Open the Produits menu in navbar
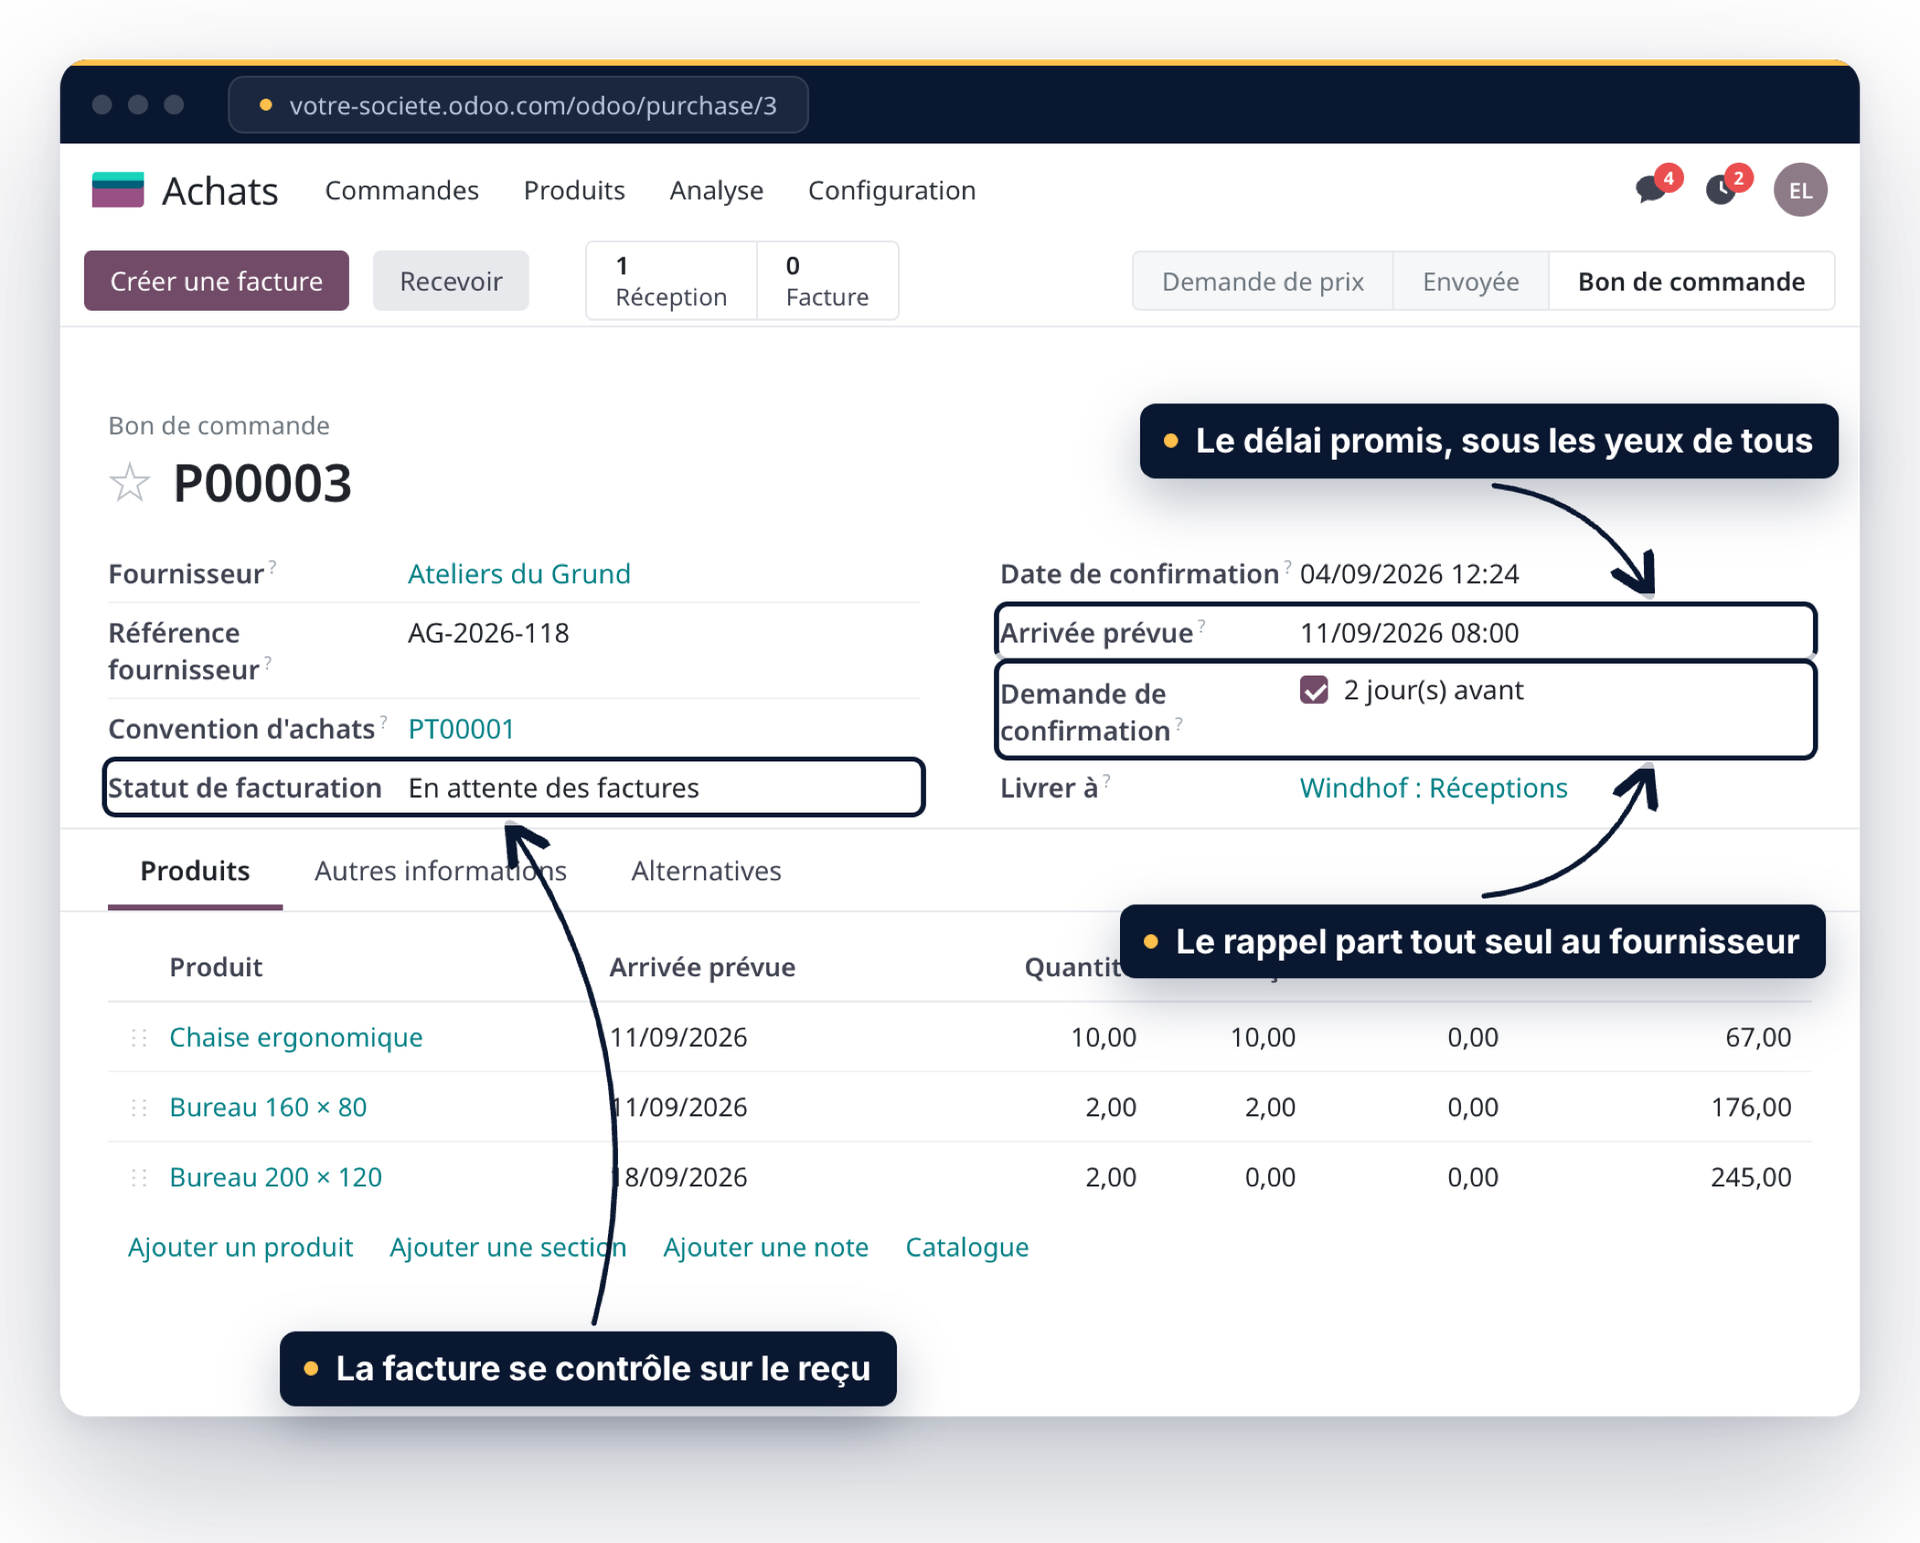The width and height of the screenshot is (1920, 1543). (x=574, y=190)
